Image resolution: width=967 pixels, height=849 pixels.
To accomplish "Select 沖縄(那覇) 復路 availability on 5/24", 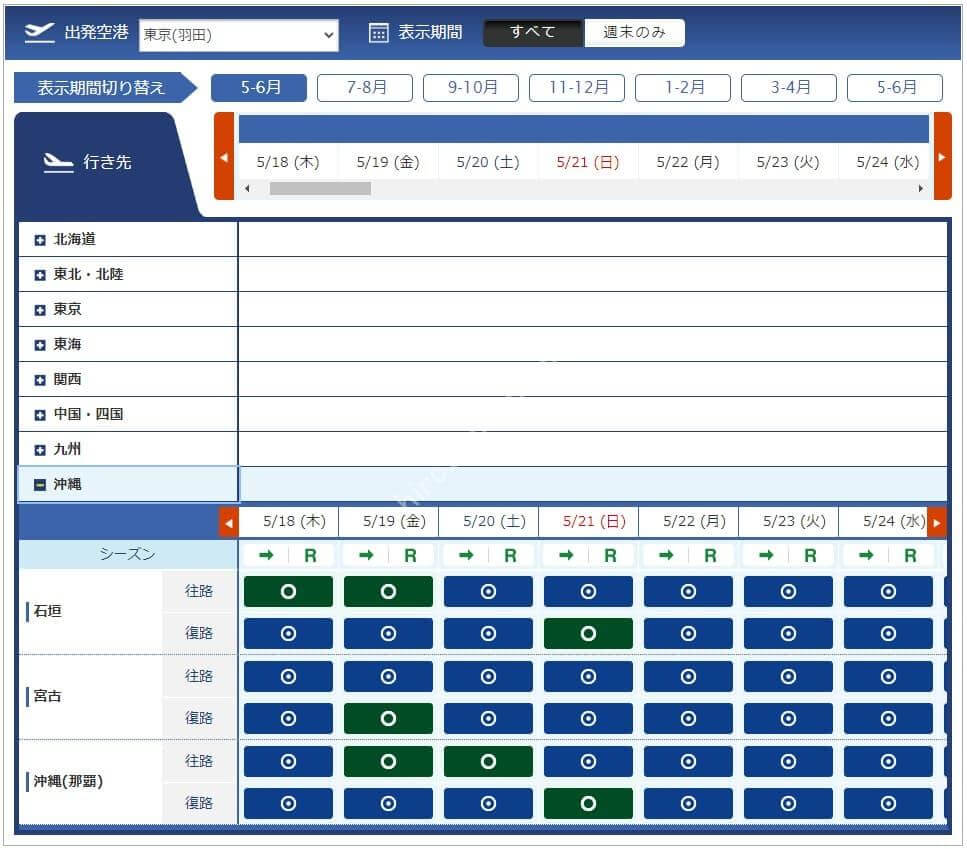I will tap(887, 803).
